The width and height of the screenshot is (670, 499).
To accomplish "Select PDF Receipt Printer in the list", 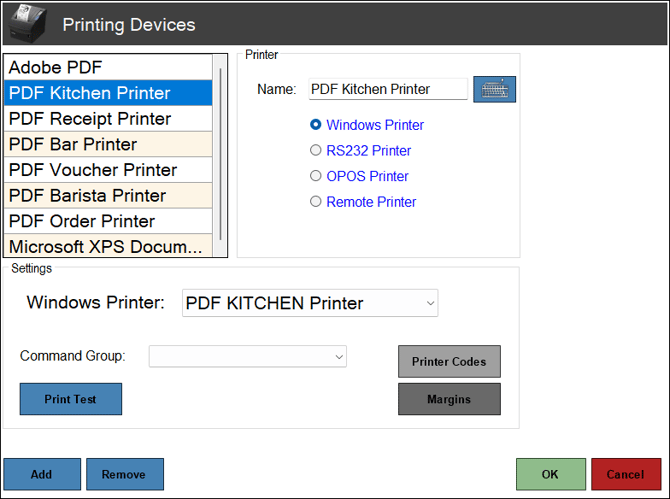I will 108,119.
